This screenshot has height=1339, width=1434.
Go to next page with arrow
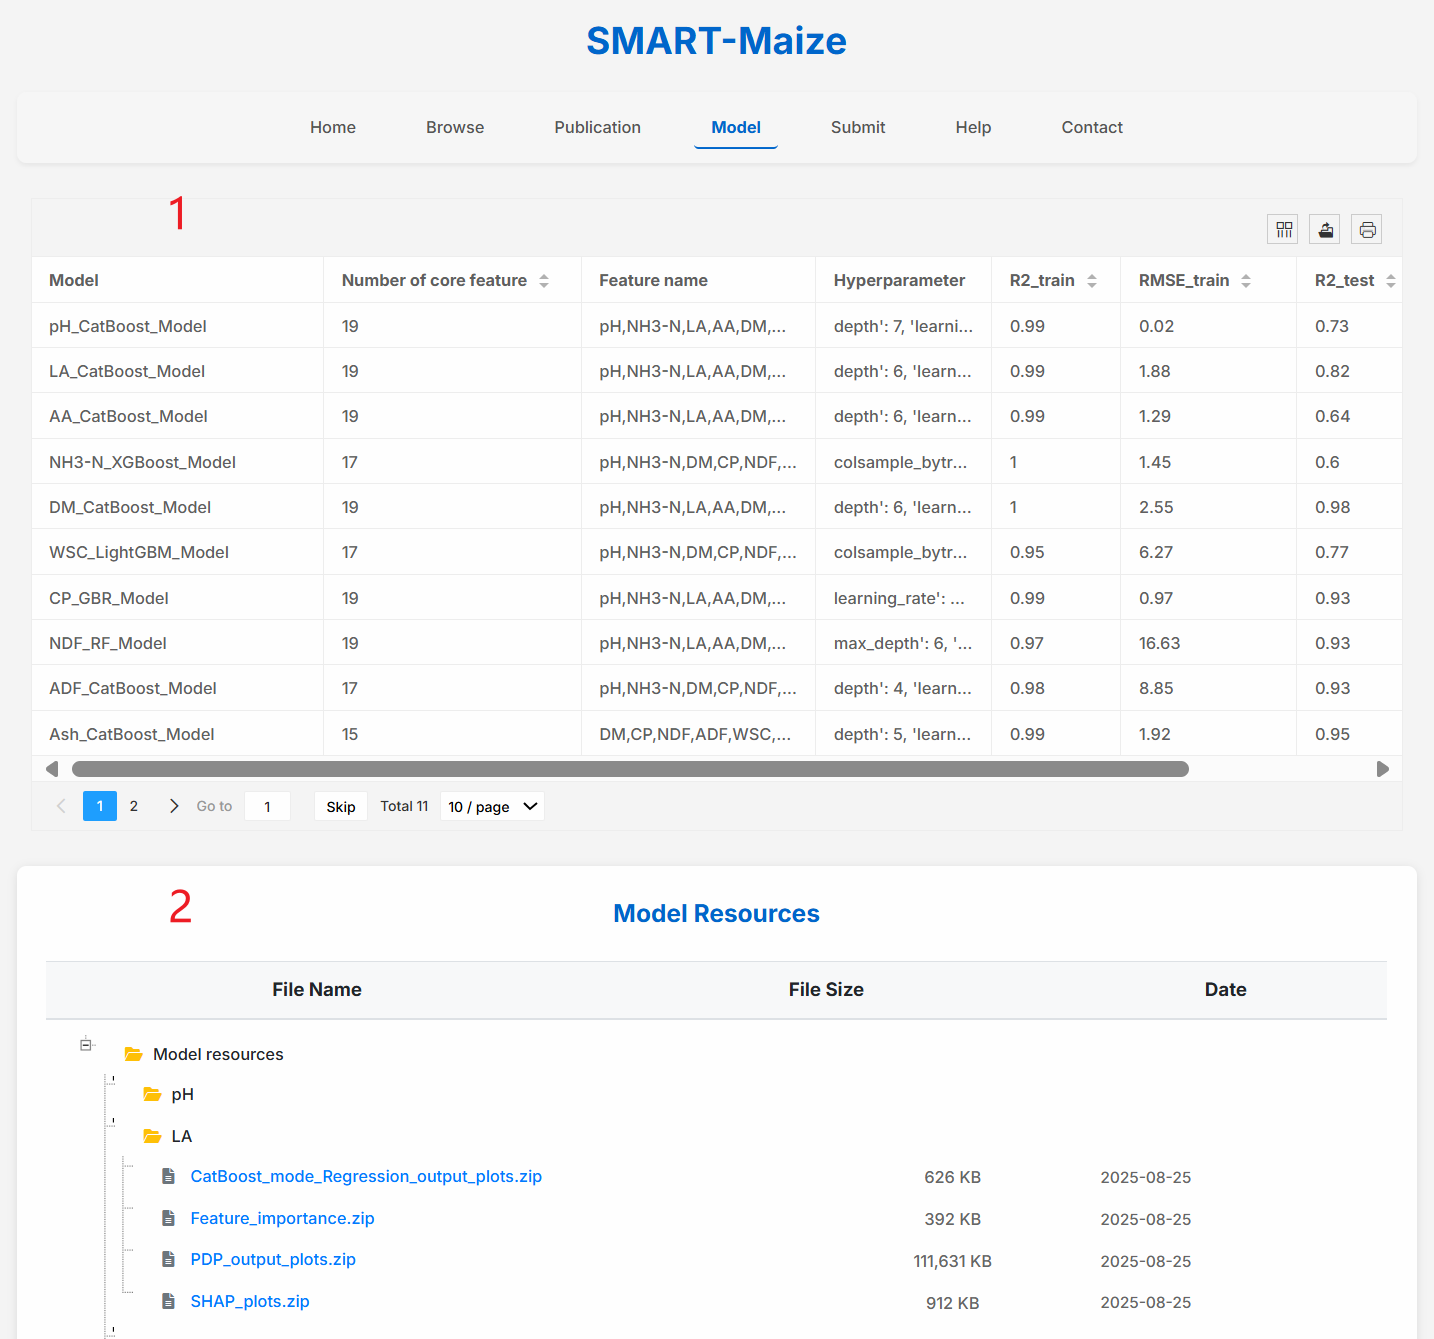pos(174,806)
